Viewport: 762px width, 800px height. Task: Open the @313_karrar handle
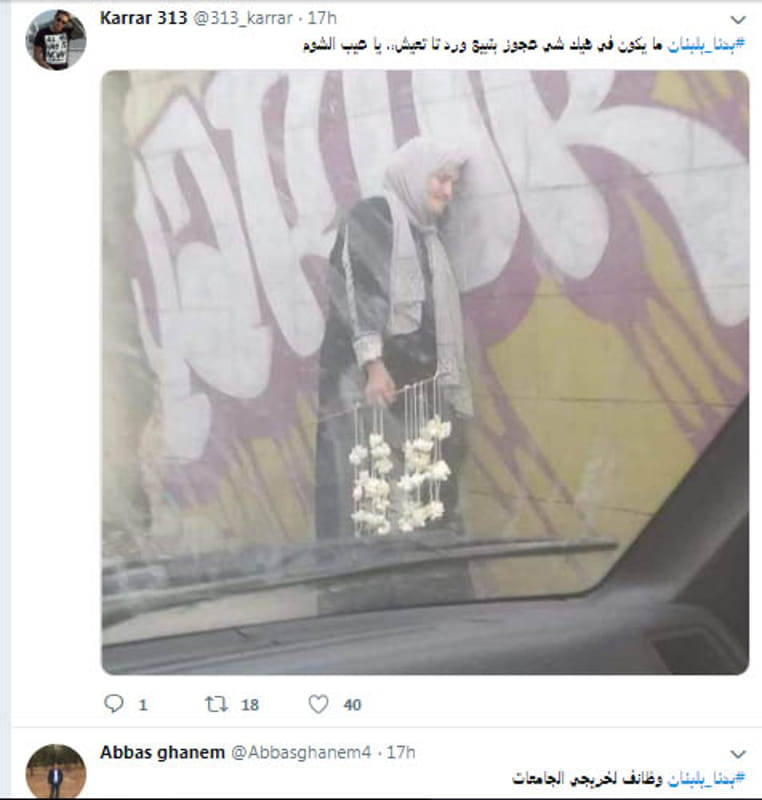pyautogui.click(x=243, y=18)
